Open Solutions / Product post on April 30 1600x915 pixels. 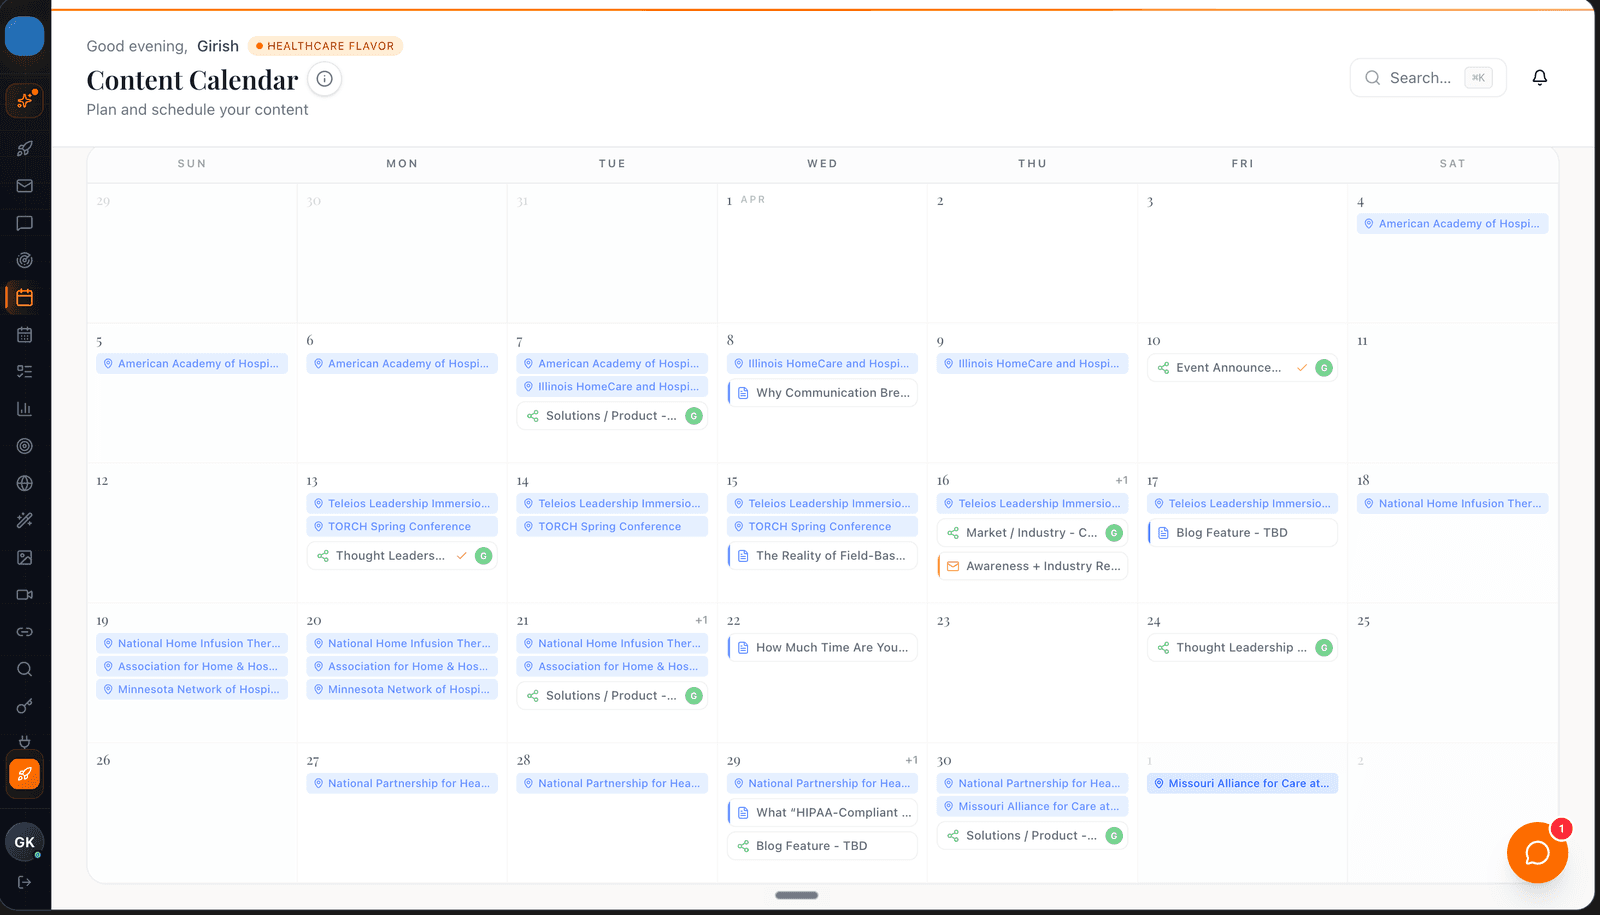(x=1032, y=836)
